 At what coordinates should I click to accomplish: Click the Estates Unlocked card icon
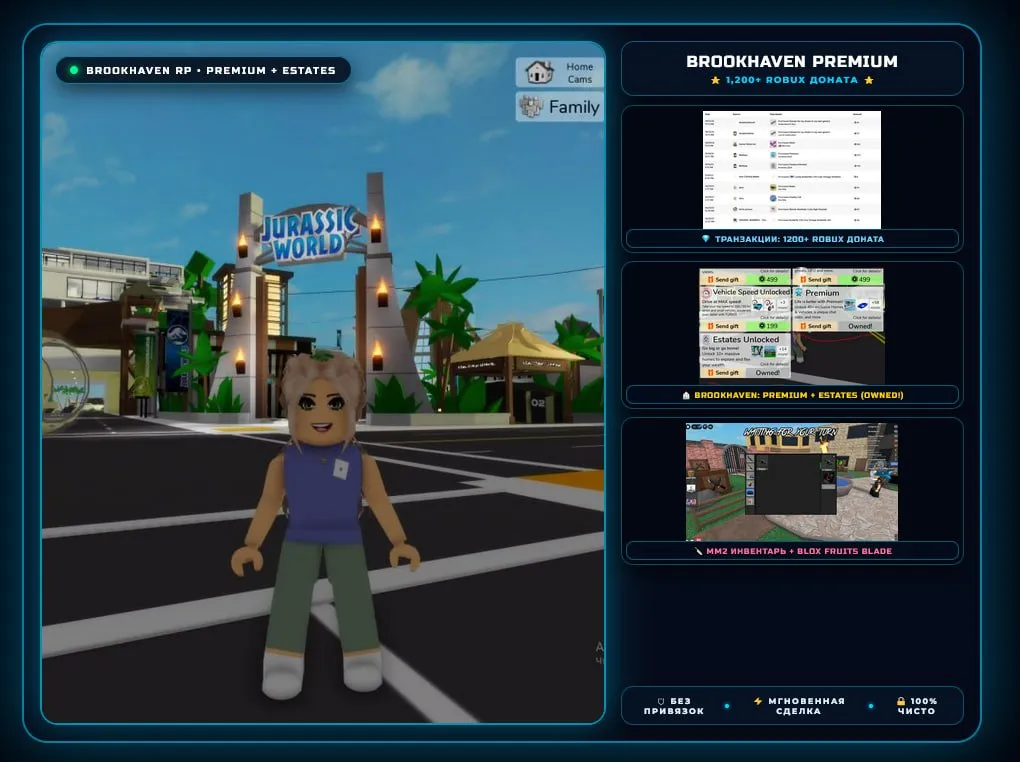(706, 339)
